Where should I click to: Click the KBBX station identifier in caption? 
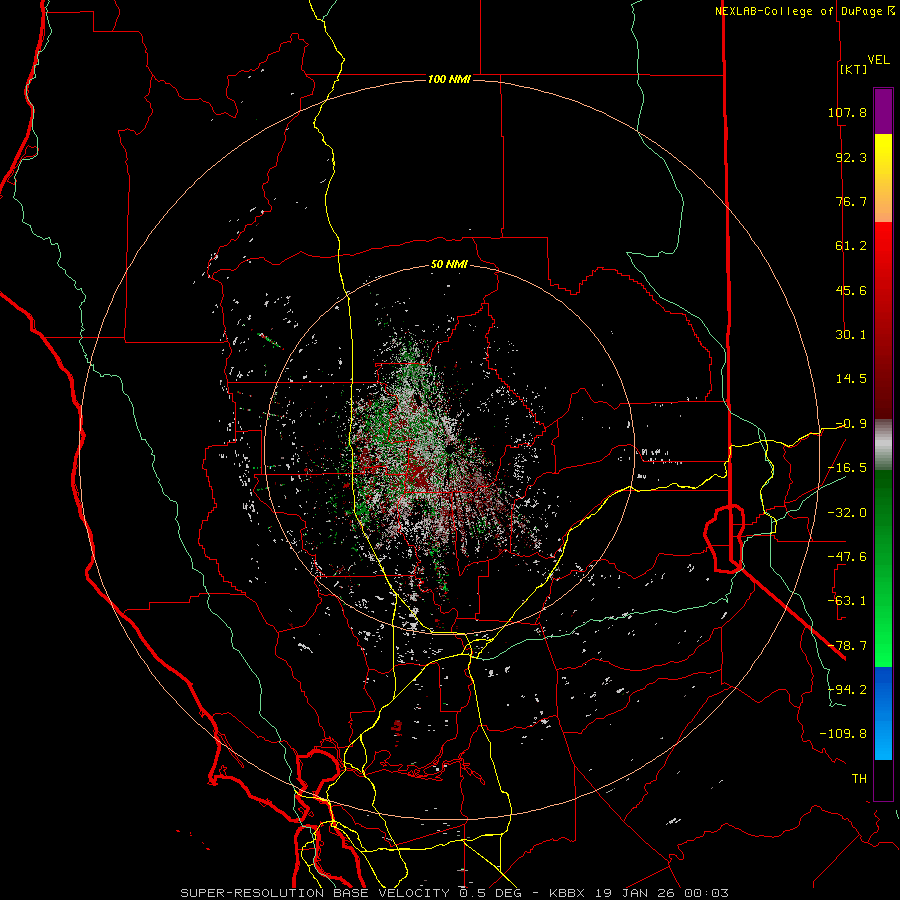567,893
